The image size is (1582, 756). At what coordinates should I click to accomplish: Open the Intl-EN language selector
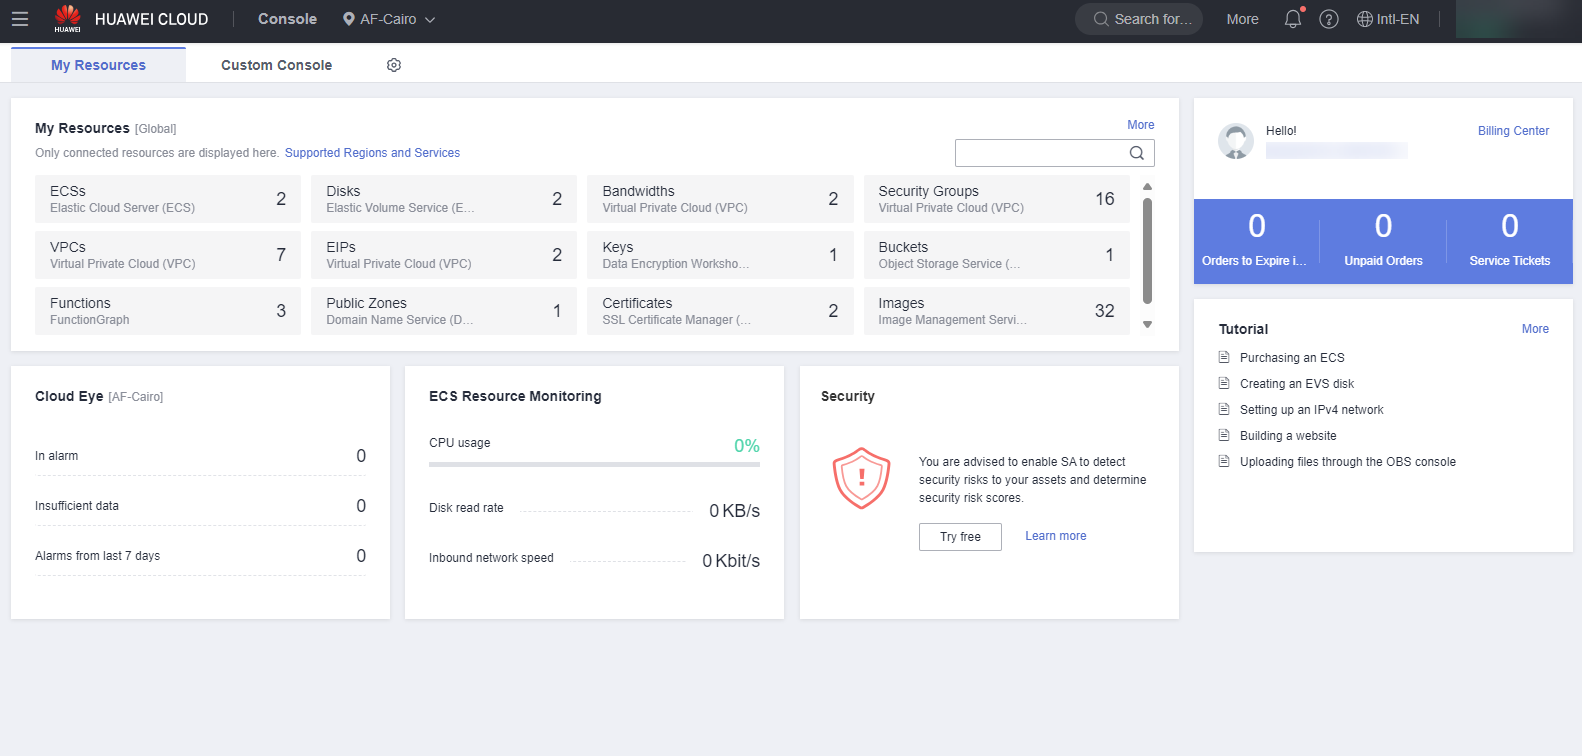point(1388,19)
